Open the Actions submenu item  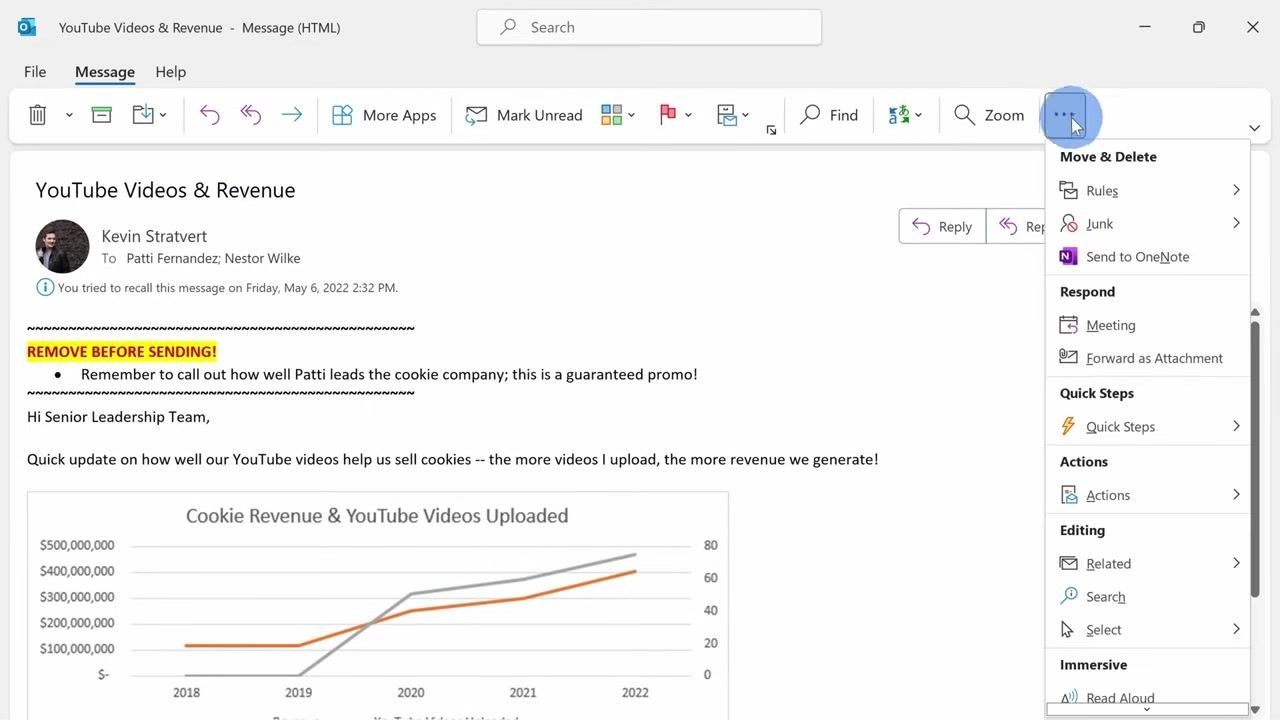coord(1148,495)
